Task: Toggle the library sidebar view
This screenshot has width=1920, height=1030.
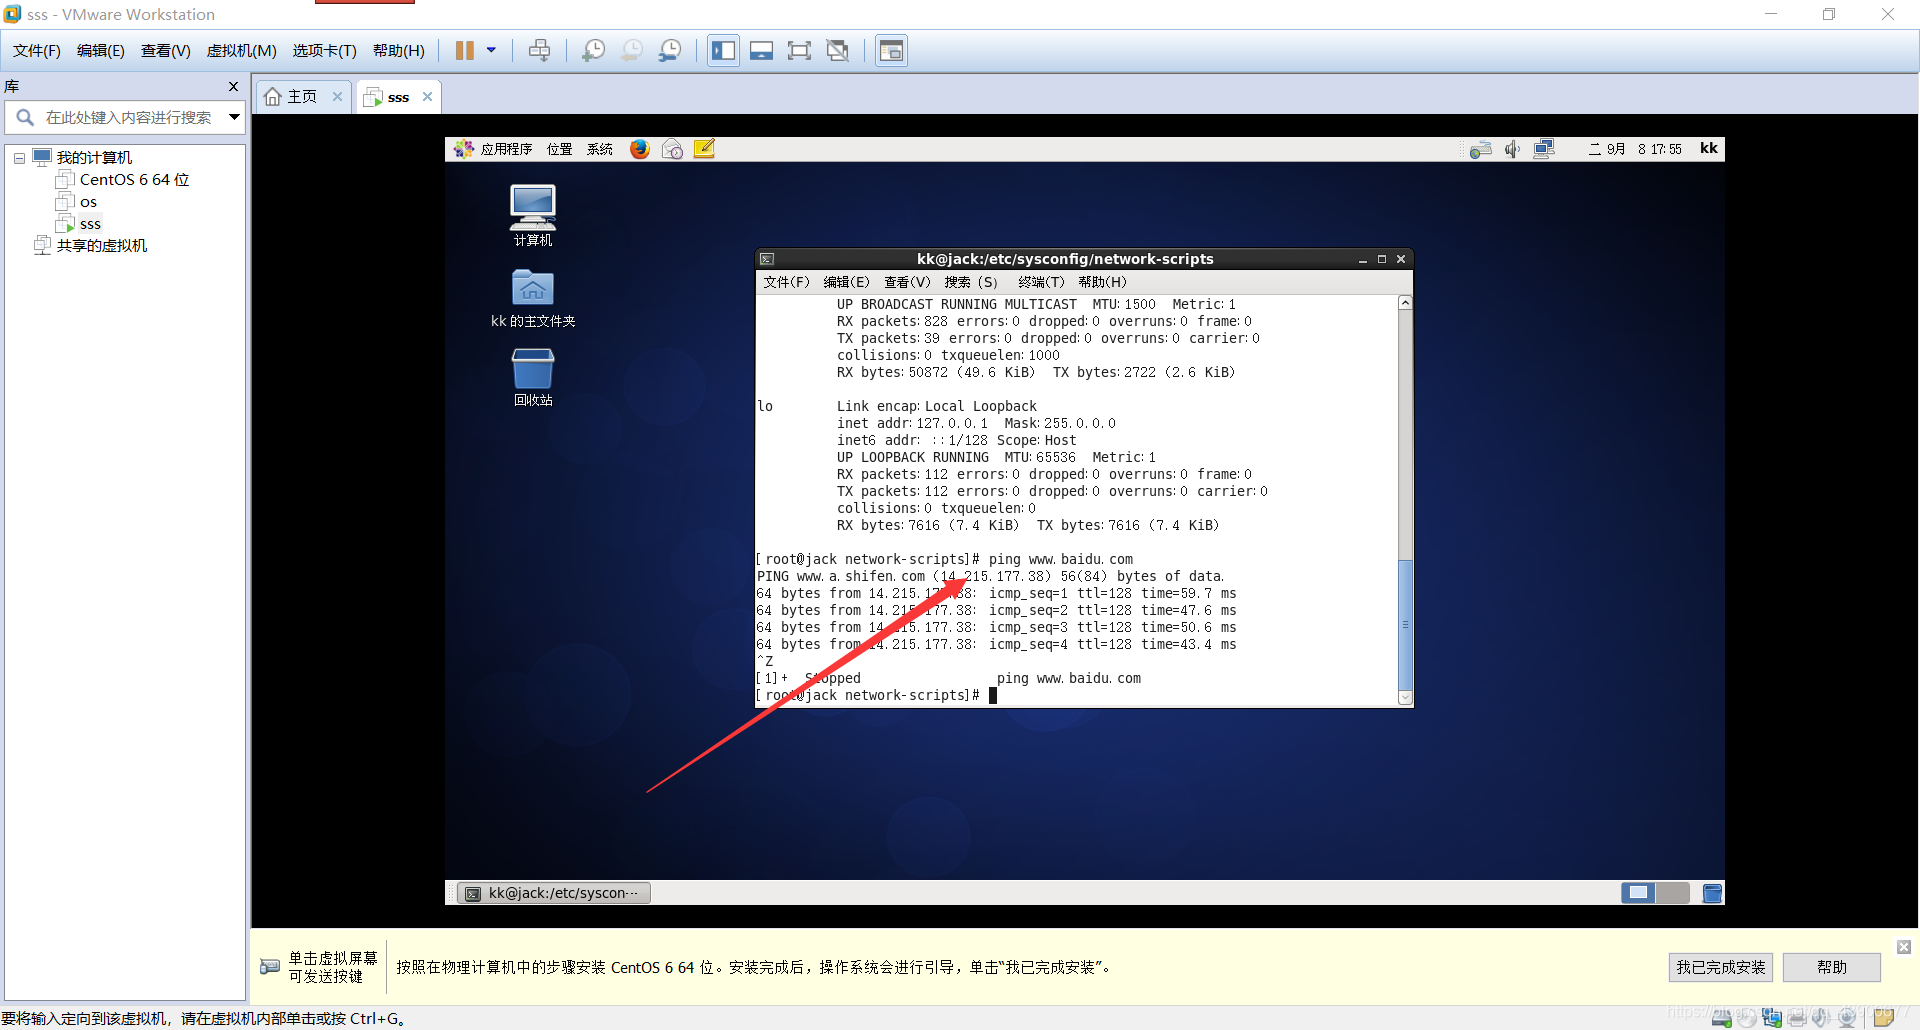Action: click(x=723, y=51)
